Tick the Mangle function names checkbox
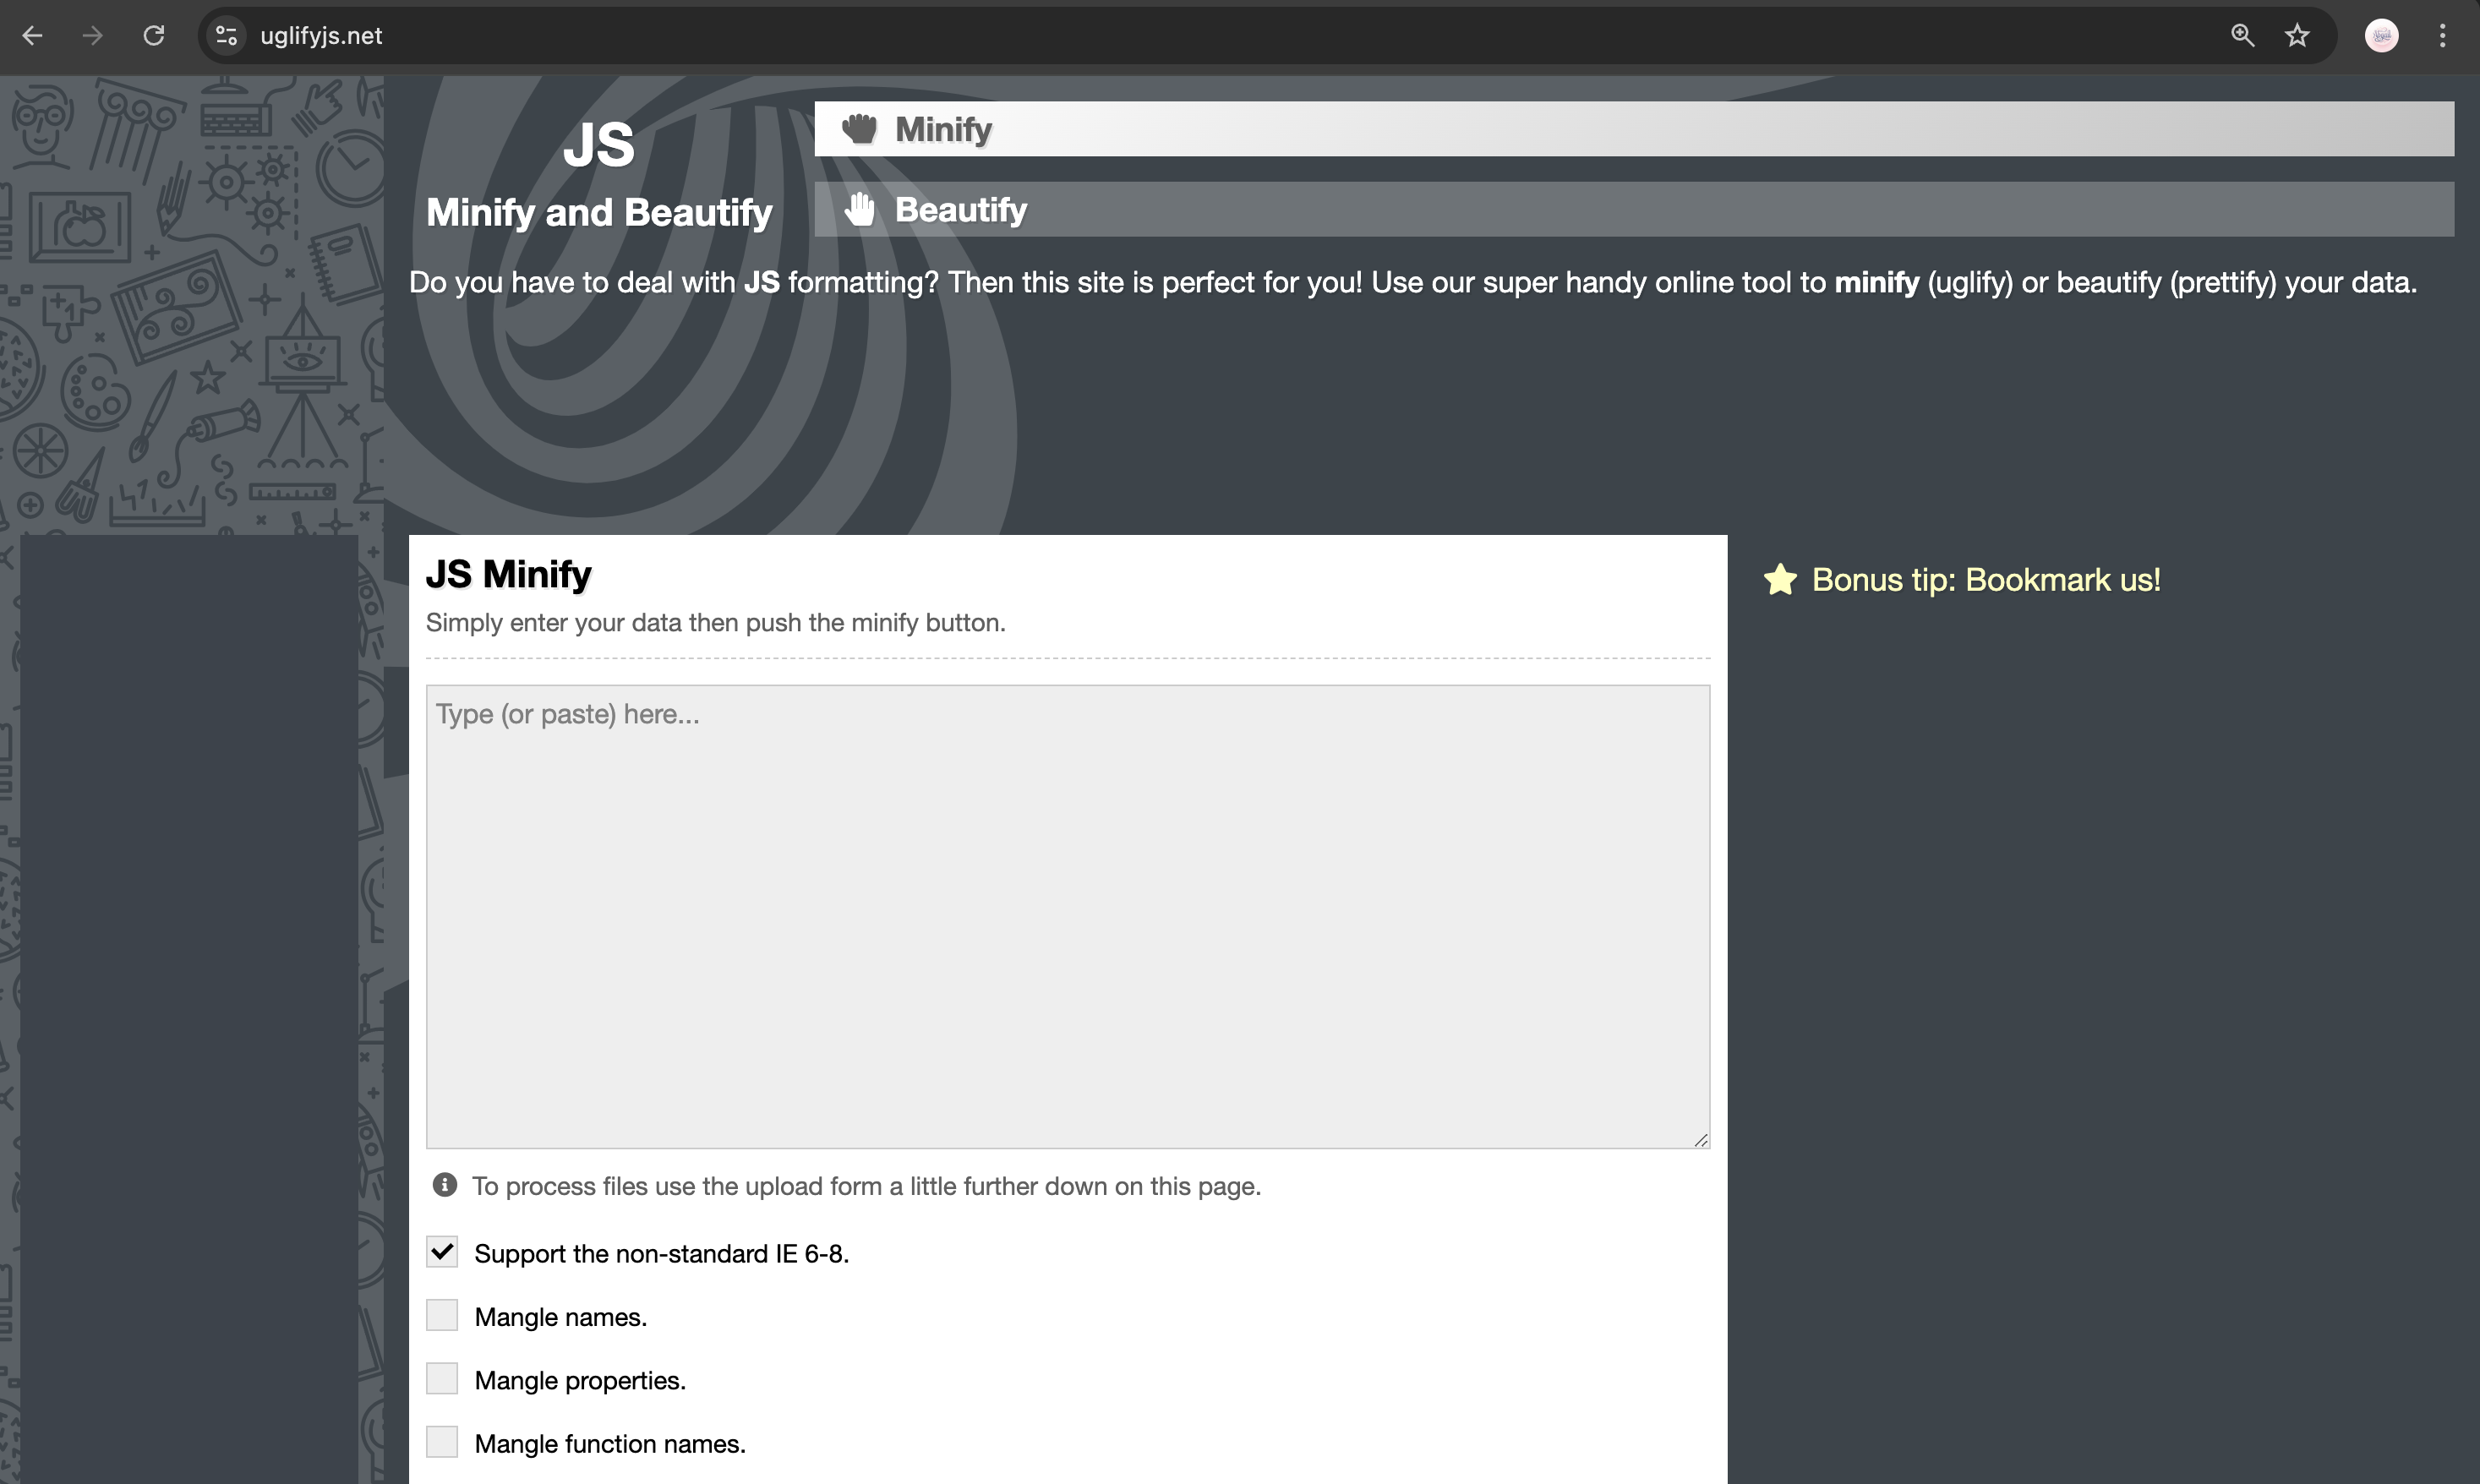 point(442,1442)
